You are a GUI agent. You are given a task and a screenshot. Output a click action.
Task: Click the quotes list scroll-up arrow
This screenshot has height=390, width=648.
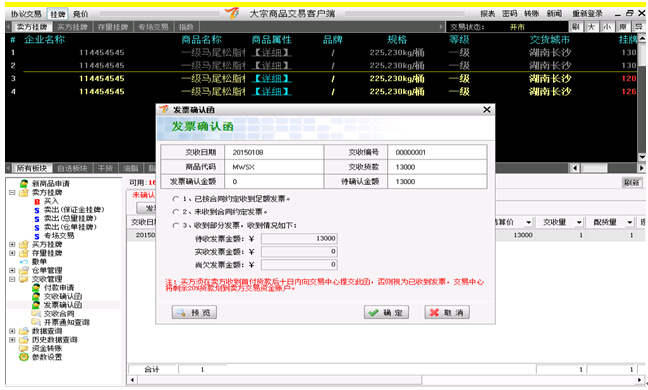pos(642,38)
